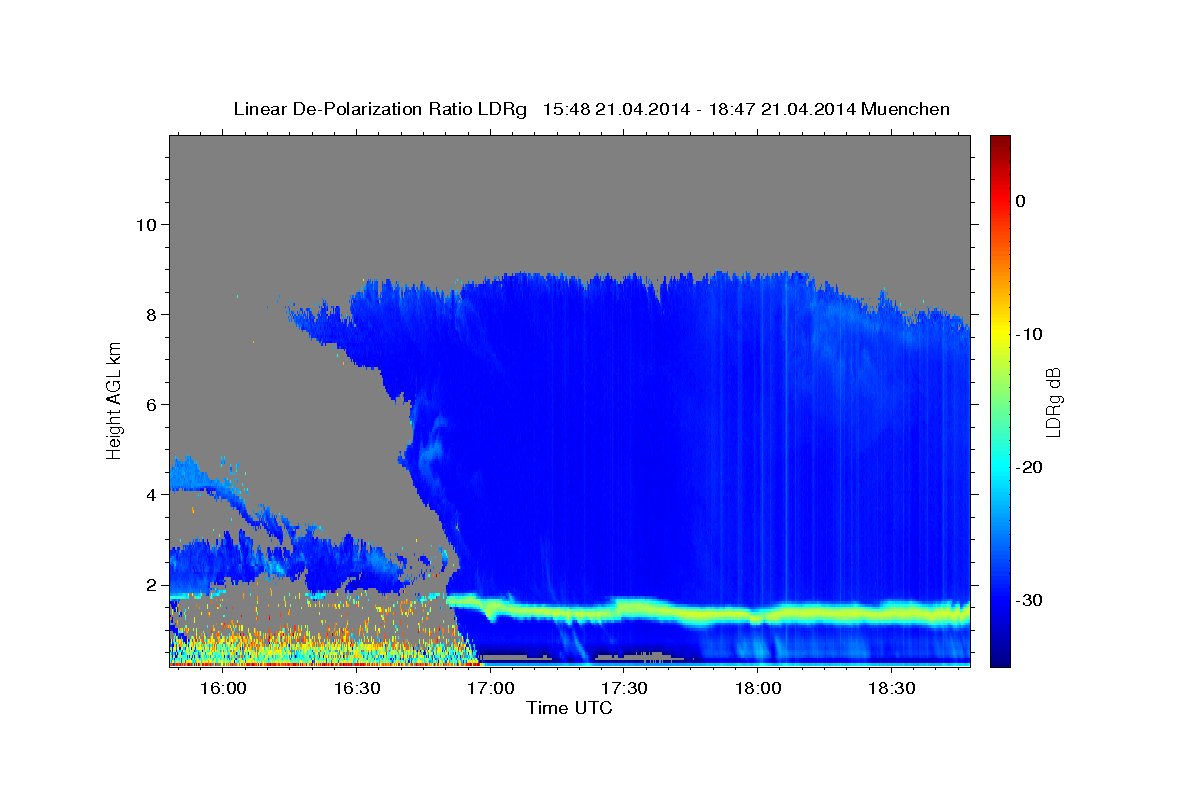Viewport: 1200px width, 800px height.
Task: Click the height tick label 2
Action: (x=151, y=584)
